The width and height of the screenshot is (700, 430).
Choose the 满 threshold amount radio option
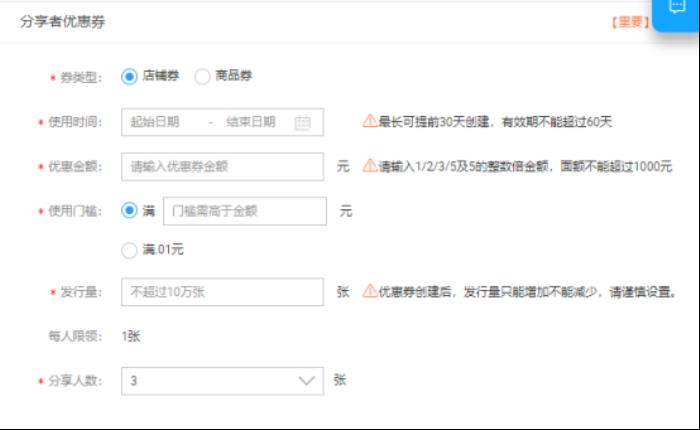click(129, 211)
